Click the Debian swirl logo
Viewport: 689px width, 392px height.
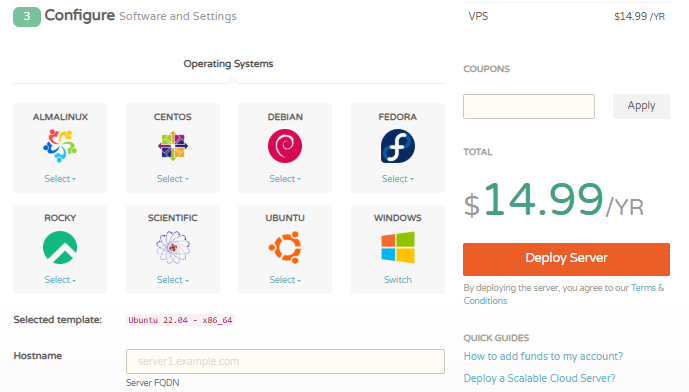pyautogui.click(x=285, y=146)
